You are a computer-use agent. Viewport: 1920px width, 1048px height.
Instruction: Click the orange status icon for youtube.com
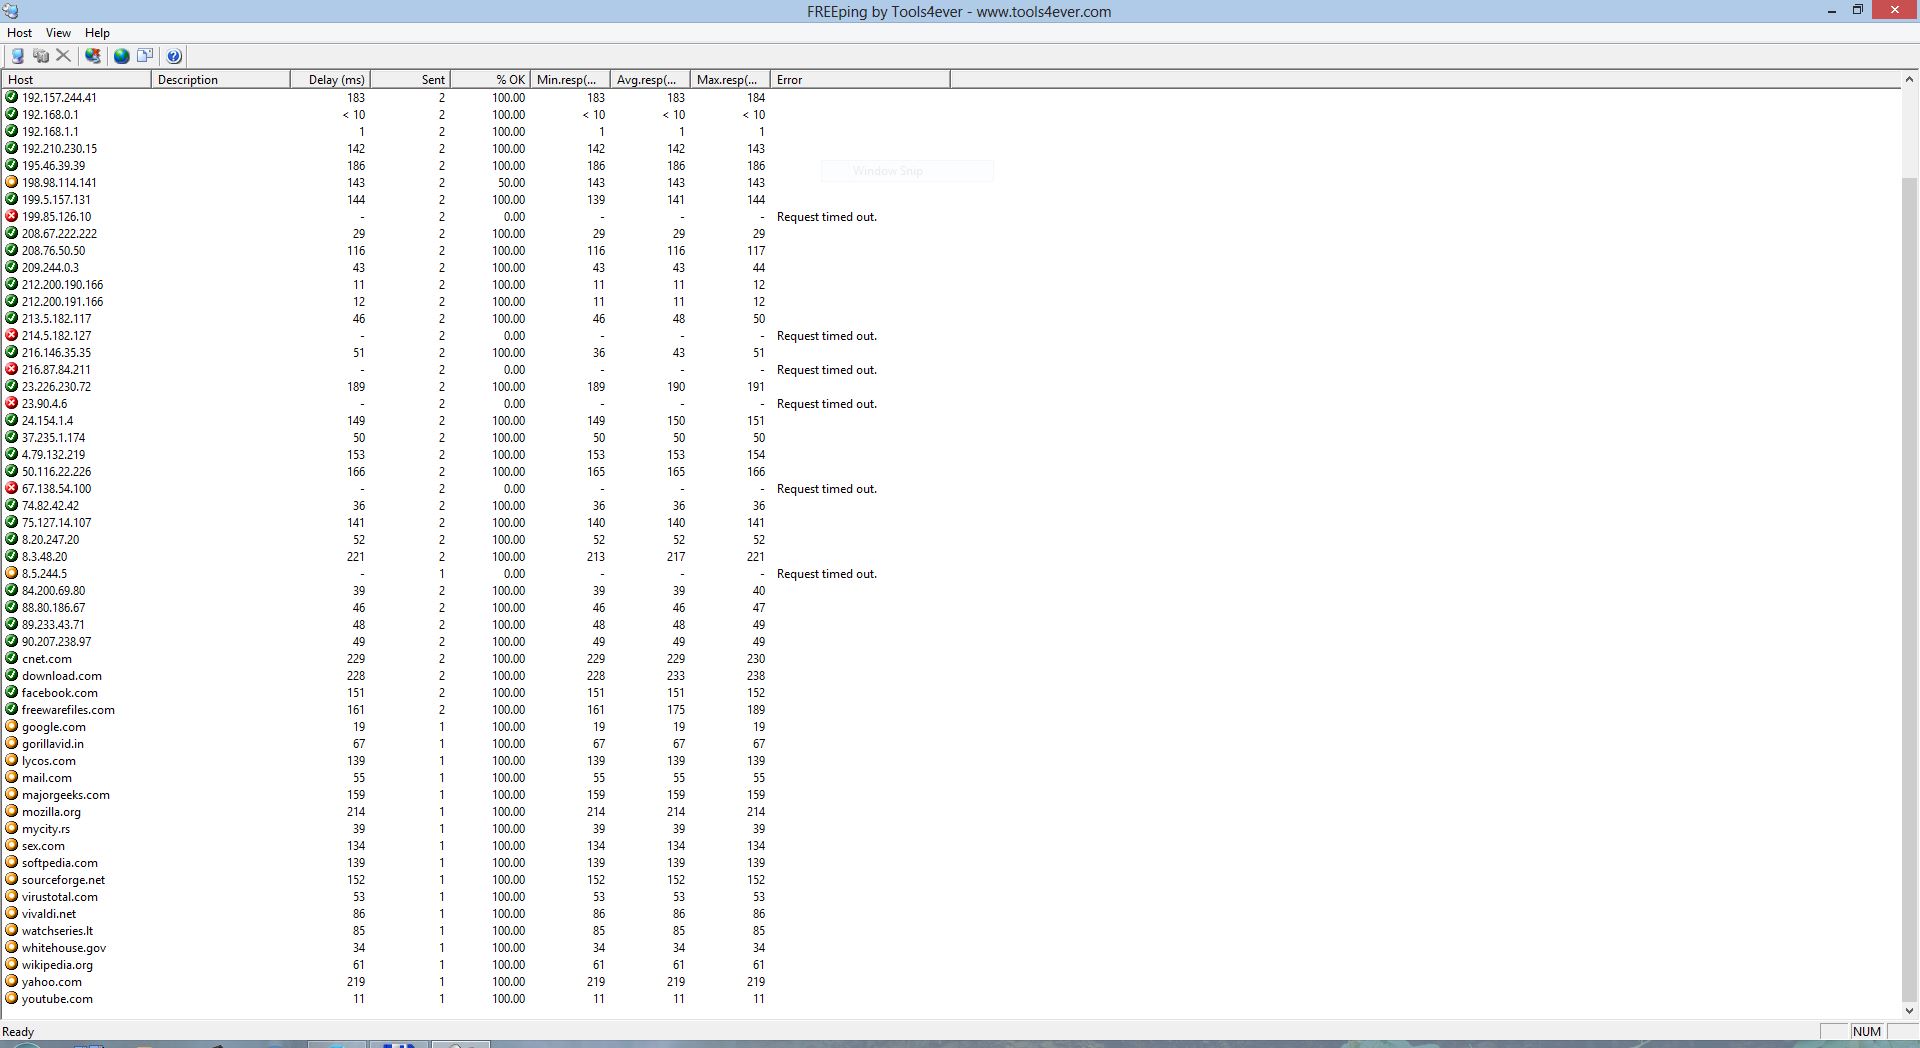(12, 998)
